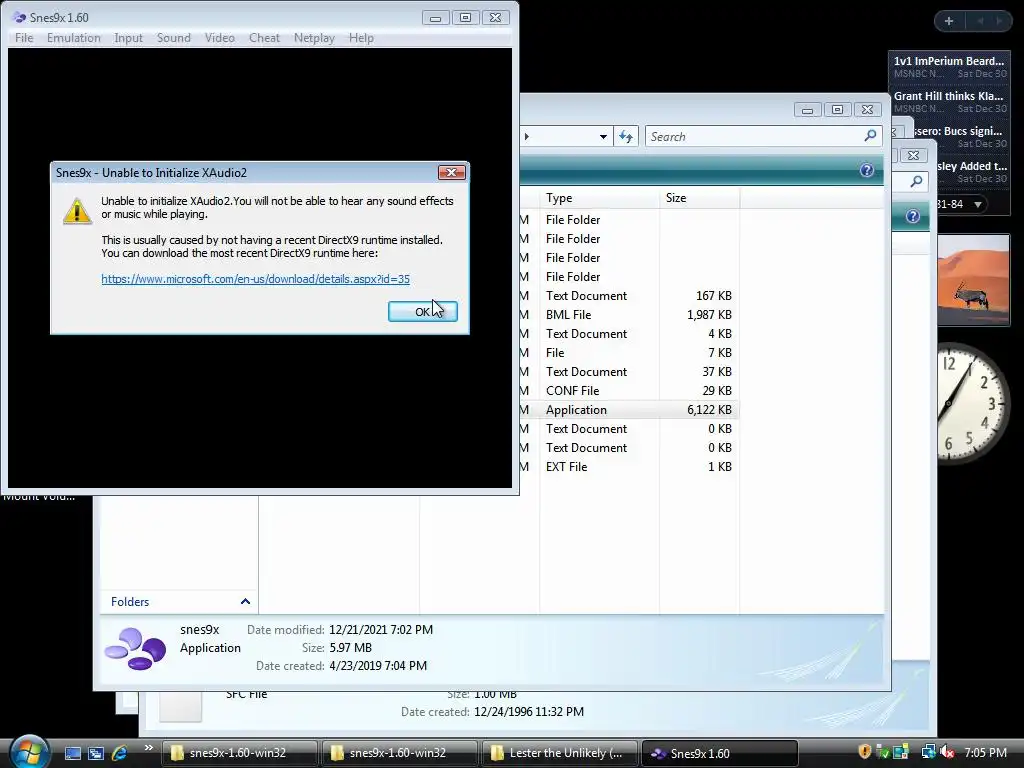Click the taskbar clock showing 7:05 PM
Image resolution: width=1024 pixels, height=768 pixels.
coord(985,752)
